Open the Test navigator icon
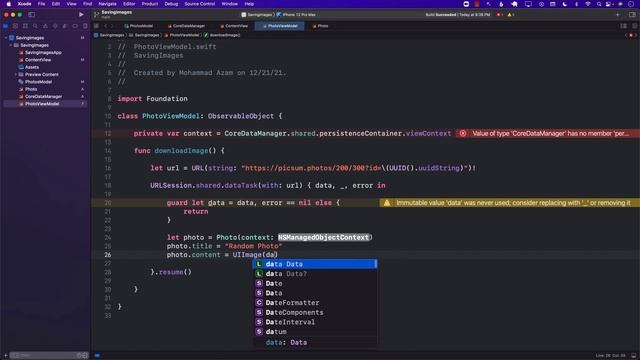Viewport: 640px width, 360px height. coord(55,26)
